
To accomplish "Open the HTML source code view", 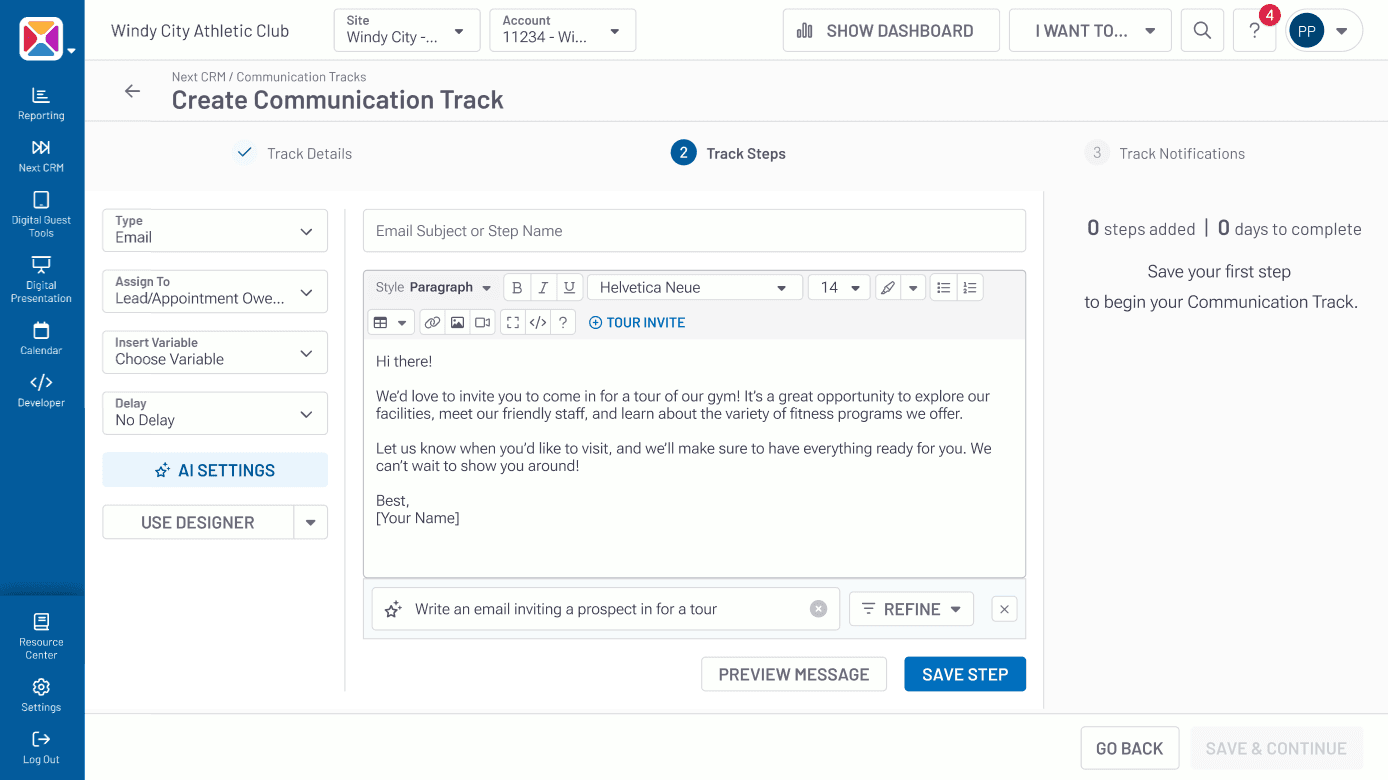I will coord(538,321).
